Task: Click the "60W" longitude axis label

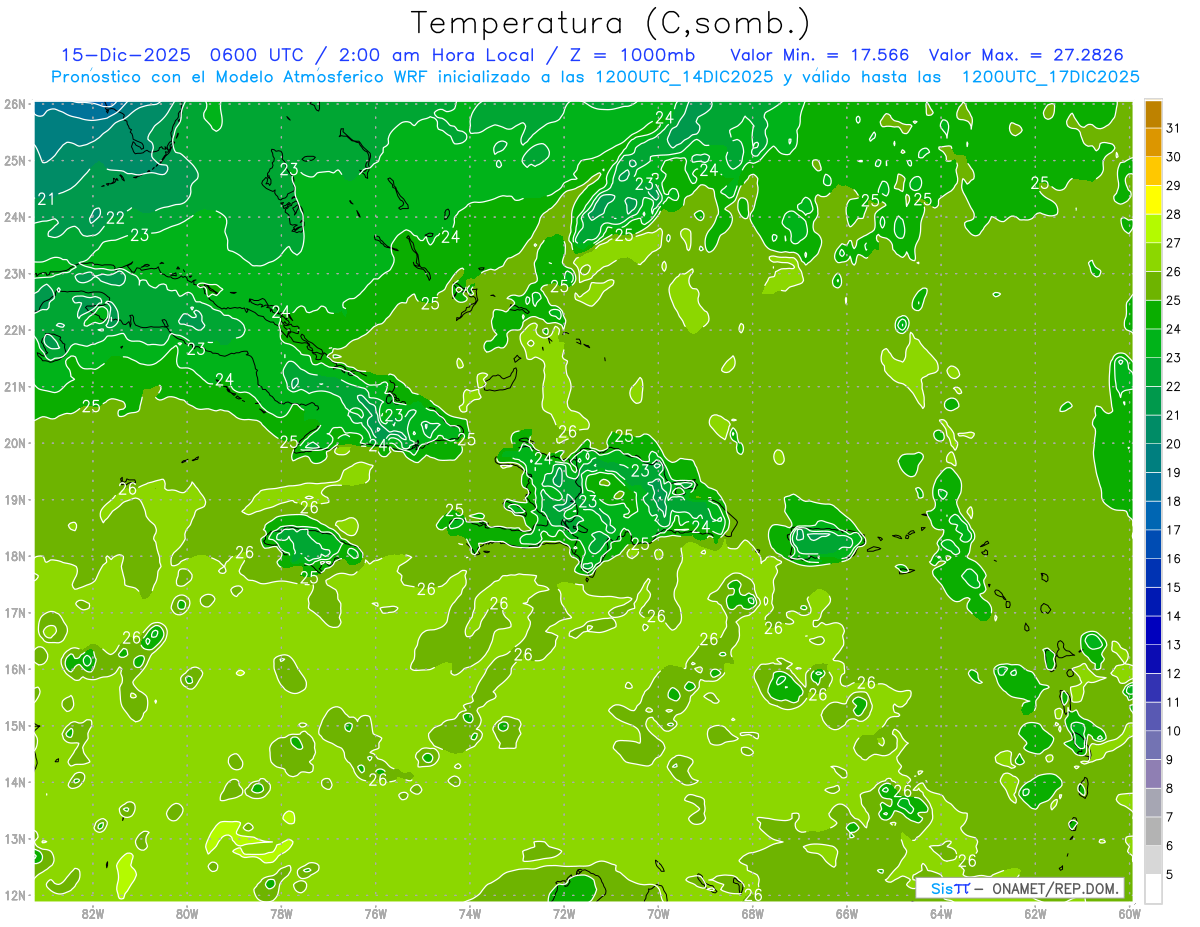Action: coord(1130,913)
